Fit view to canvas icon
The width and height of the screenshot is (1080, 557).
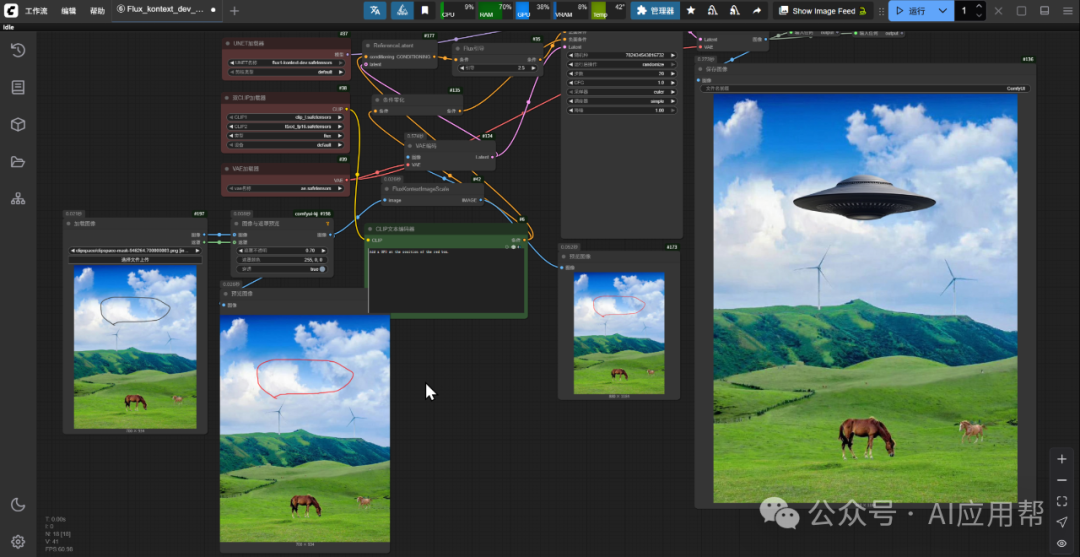(1061, 501)
